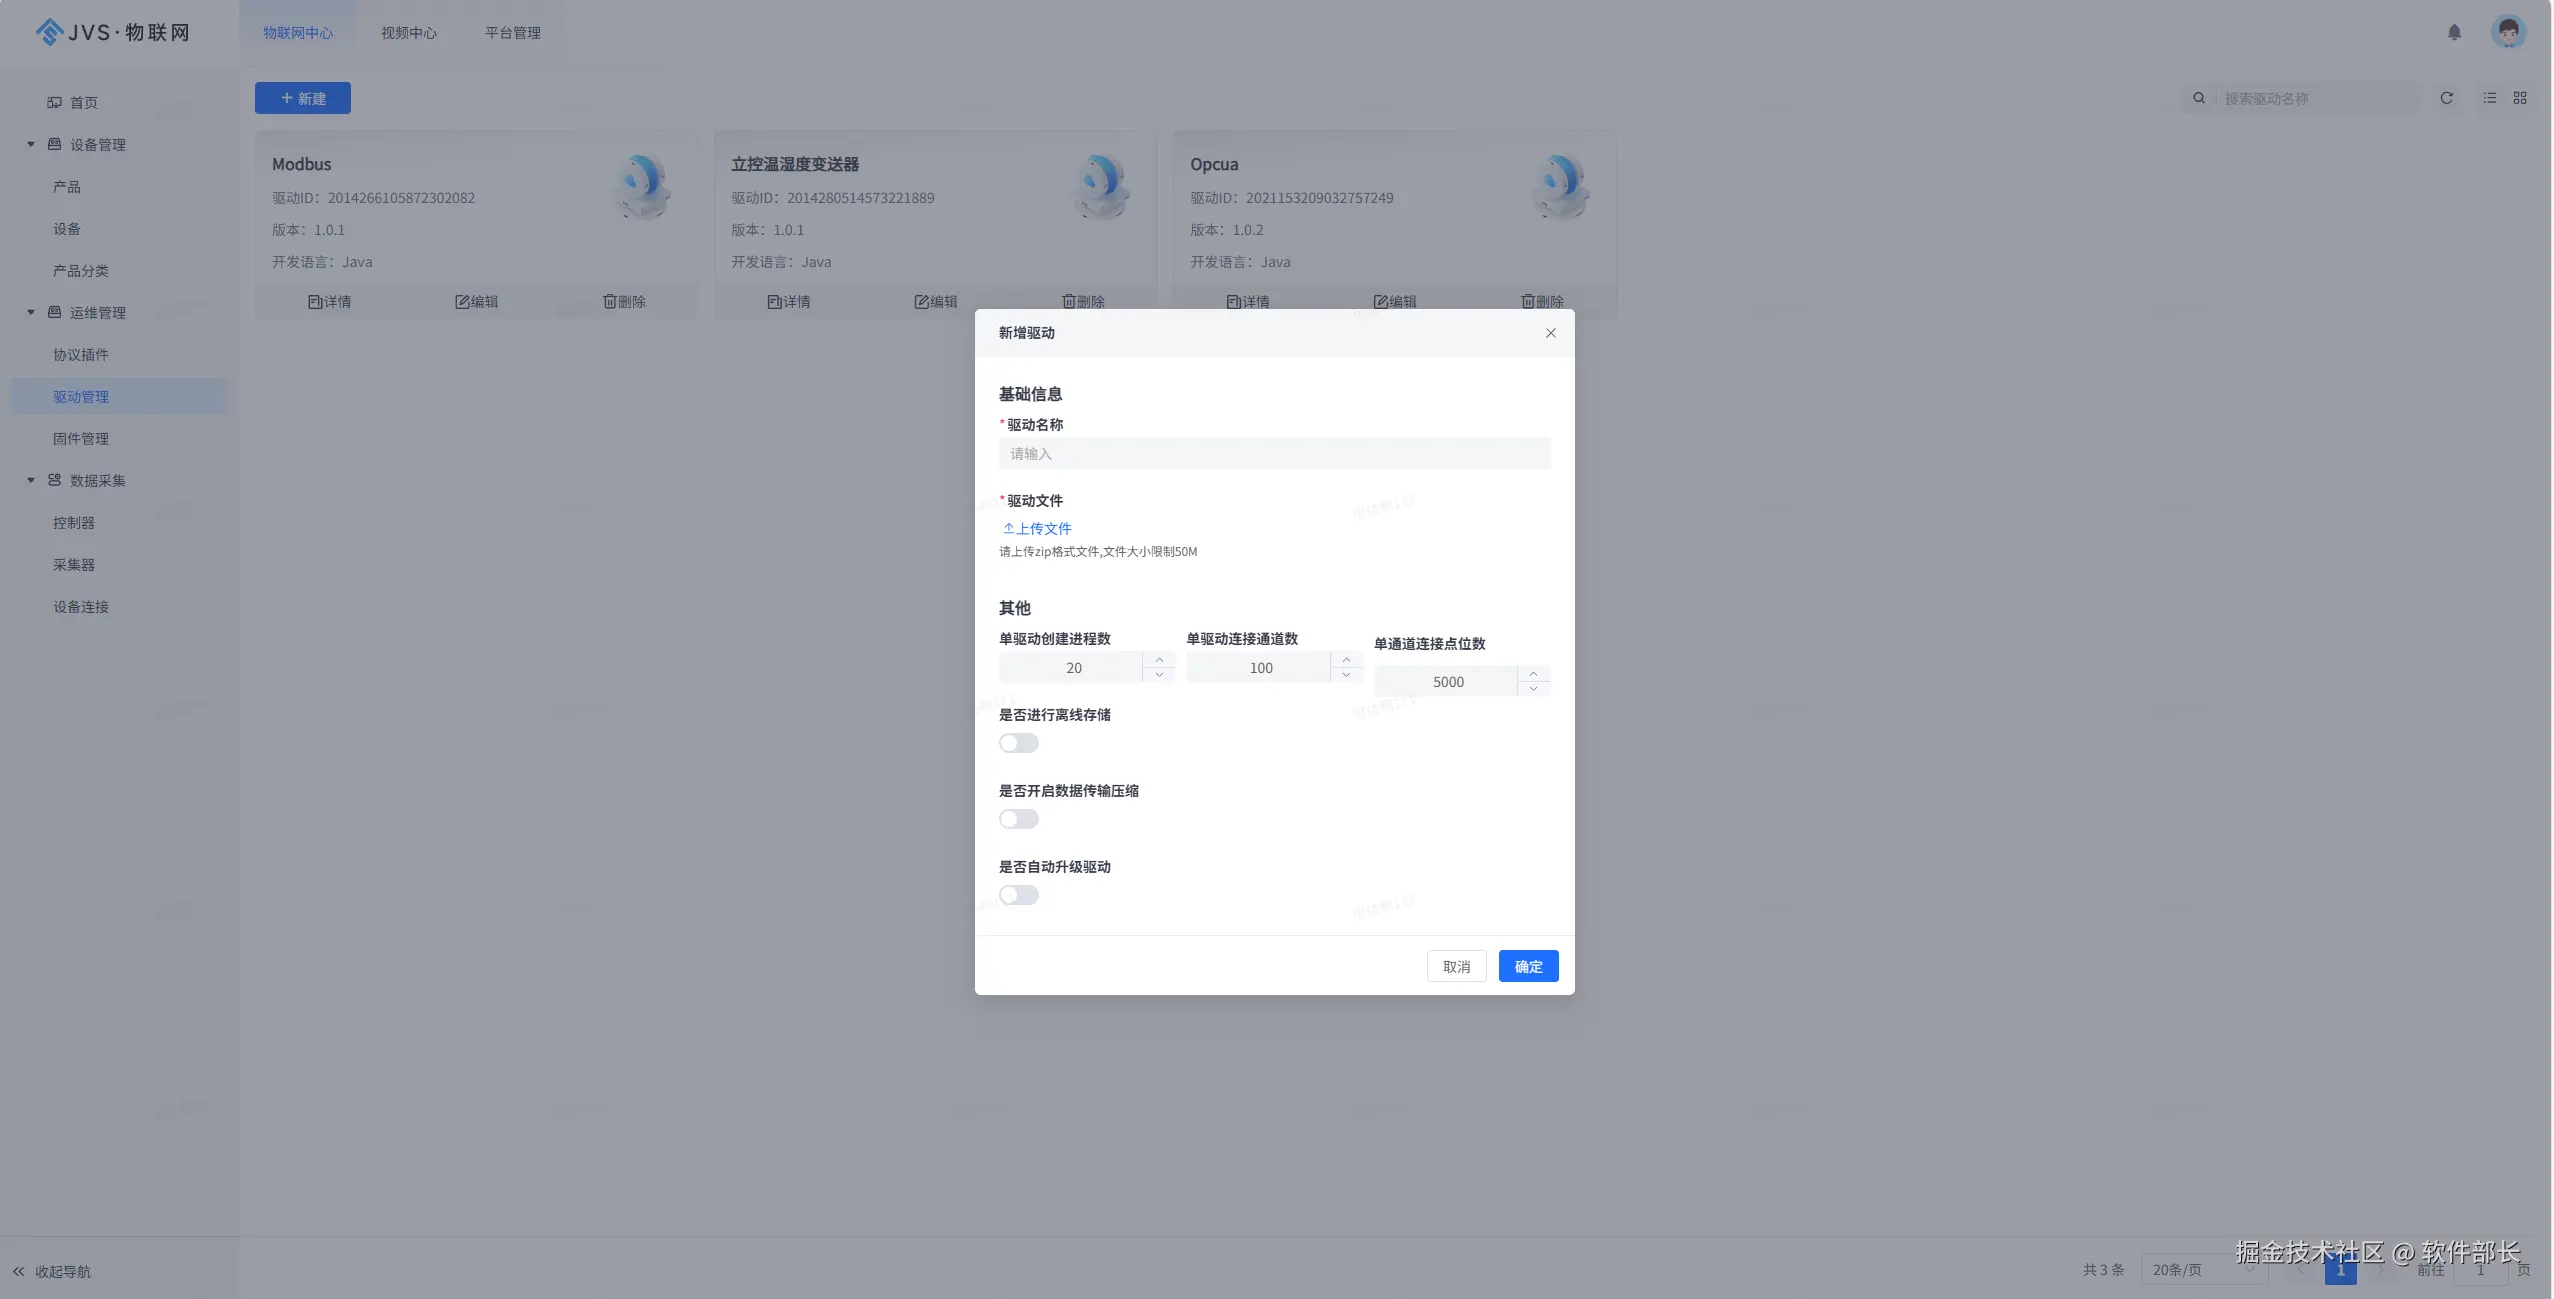This screenshot has height=1299, width=2554.
Task: Collapse the 数据采集 sidebar group
Action: coord(31,480)
